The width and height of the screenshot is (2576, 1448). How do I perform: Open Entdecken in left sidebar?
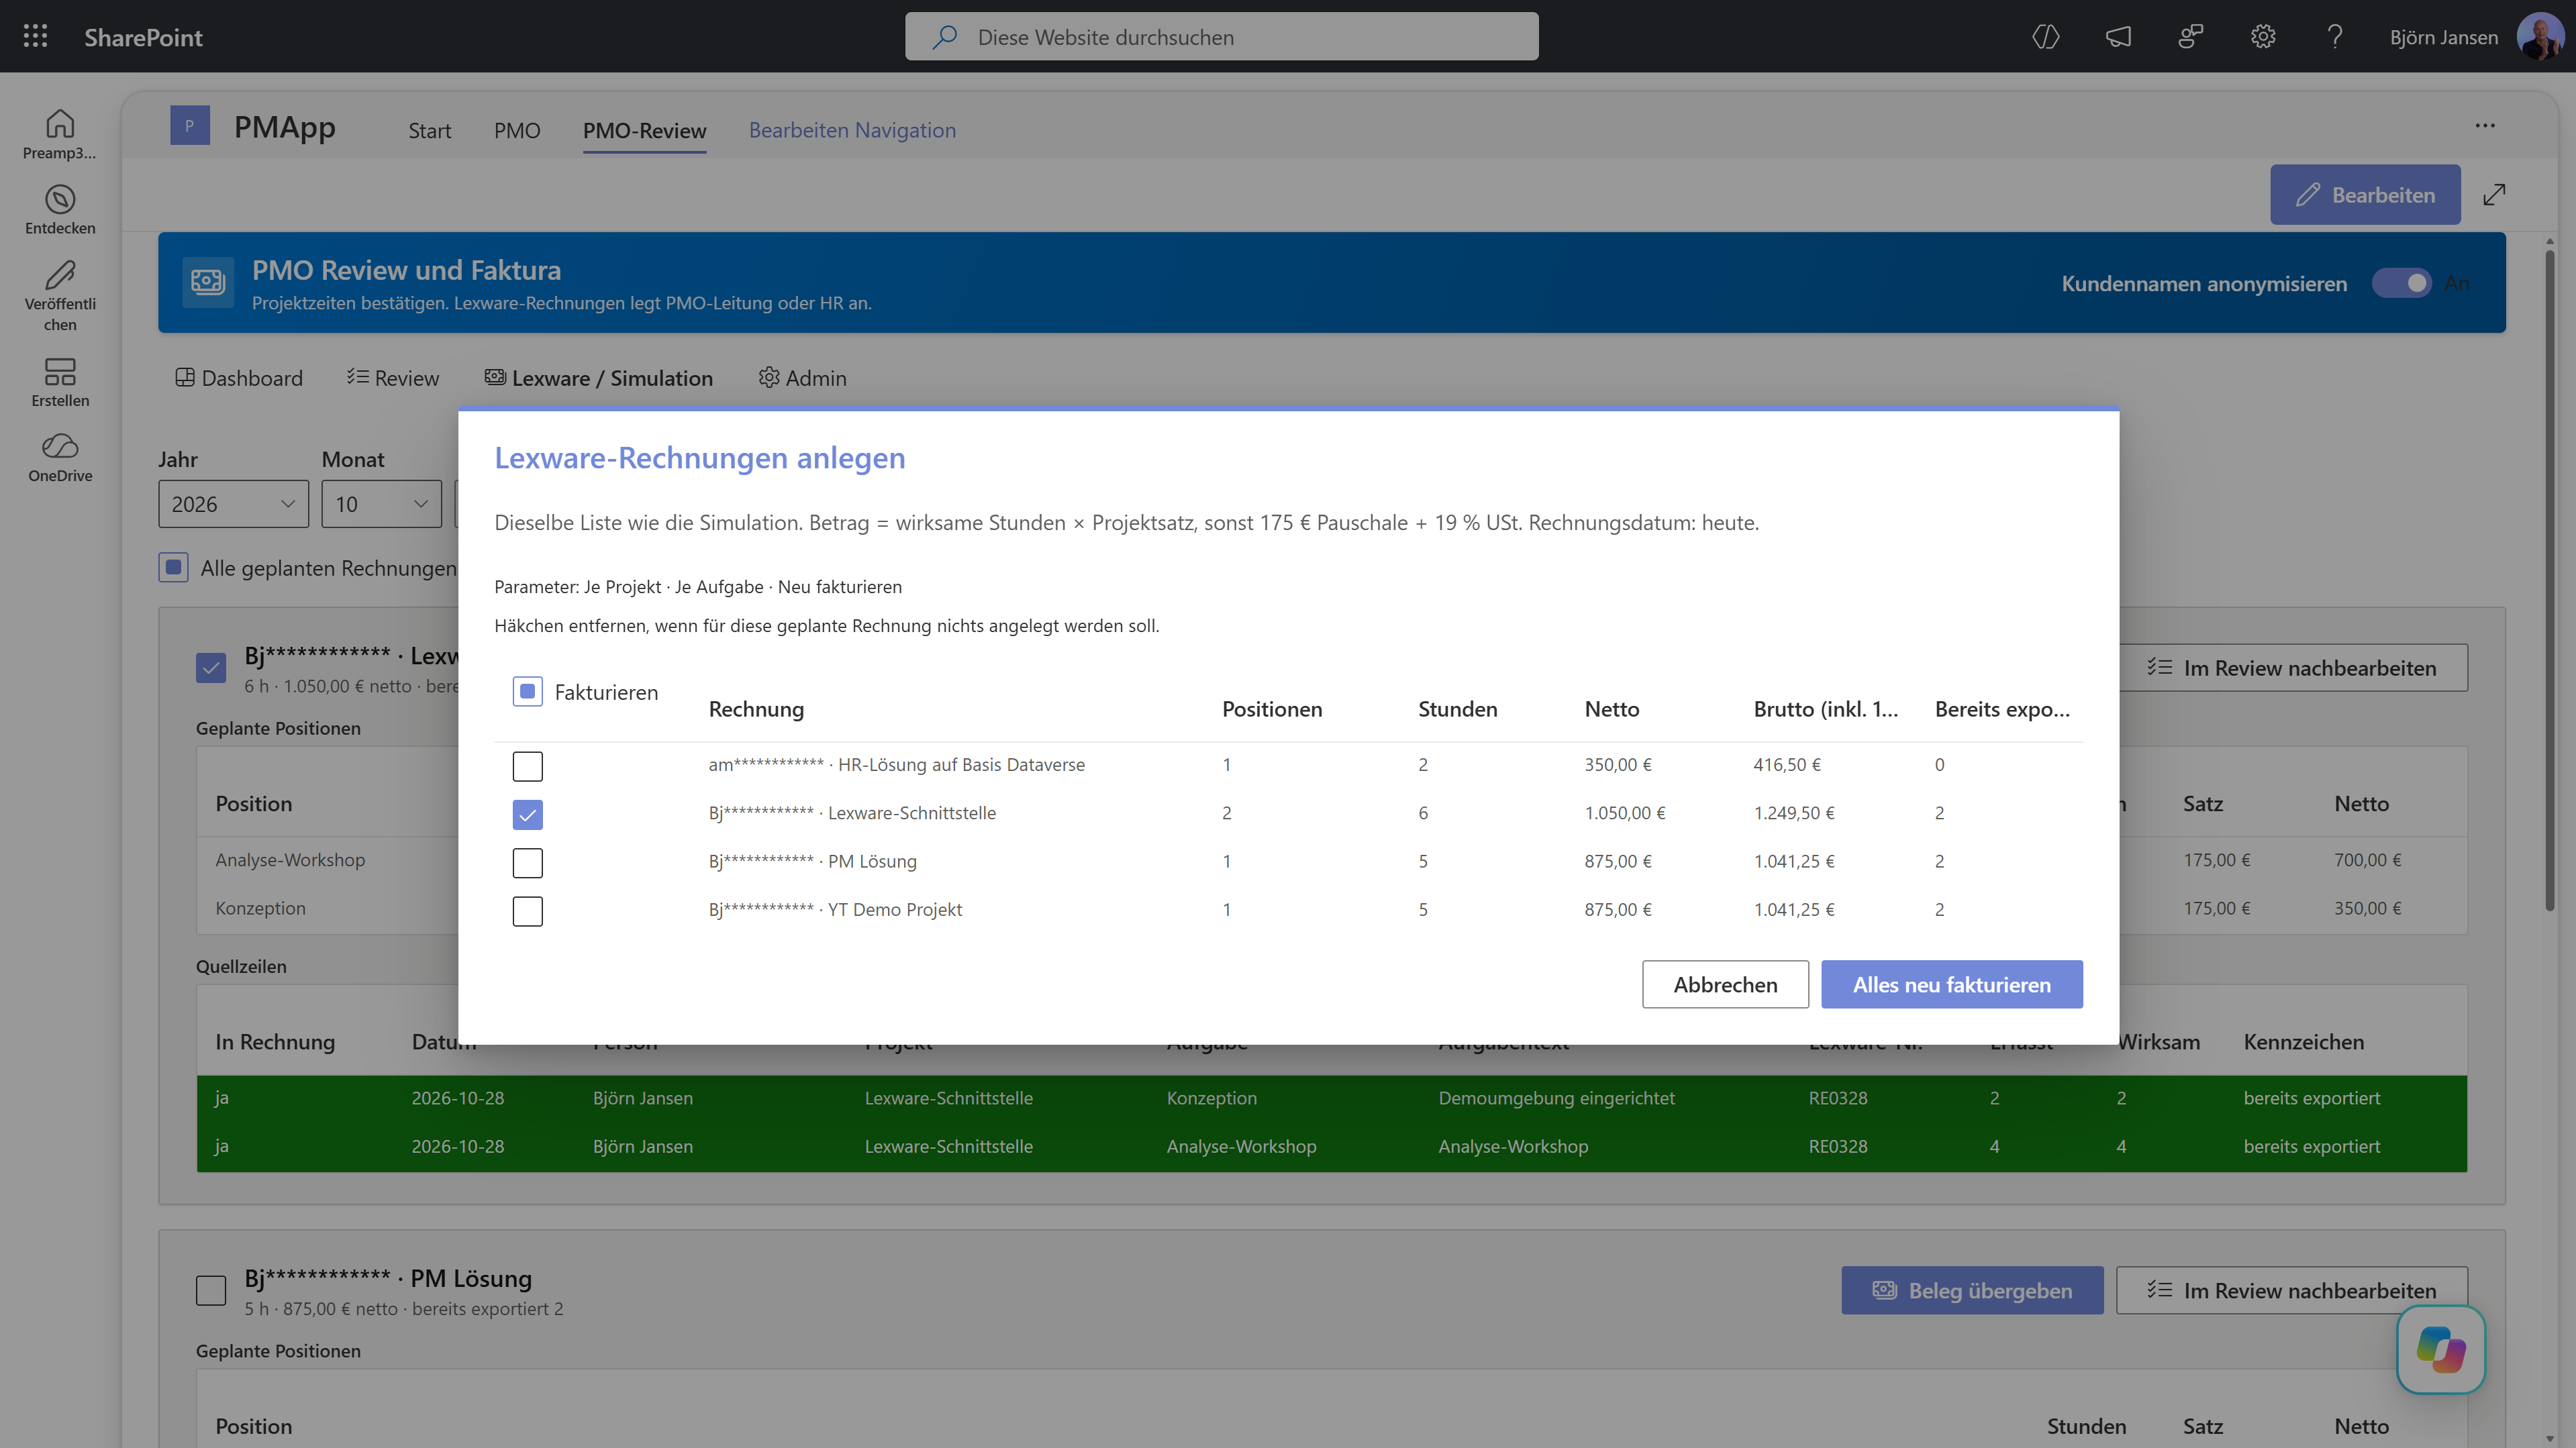60,210
